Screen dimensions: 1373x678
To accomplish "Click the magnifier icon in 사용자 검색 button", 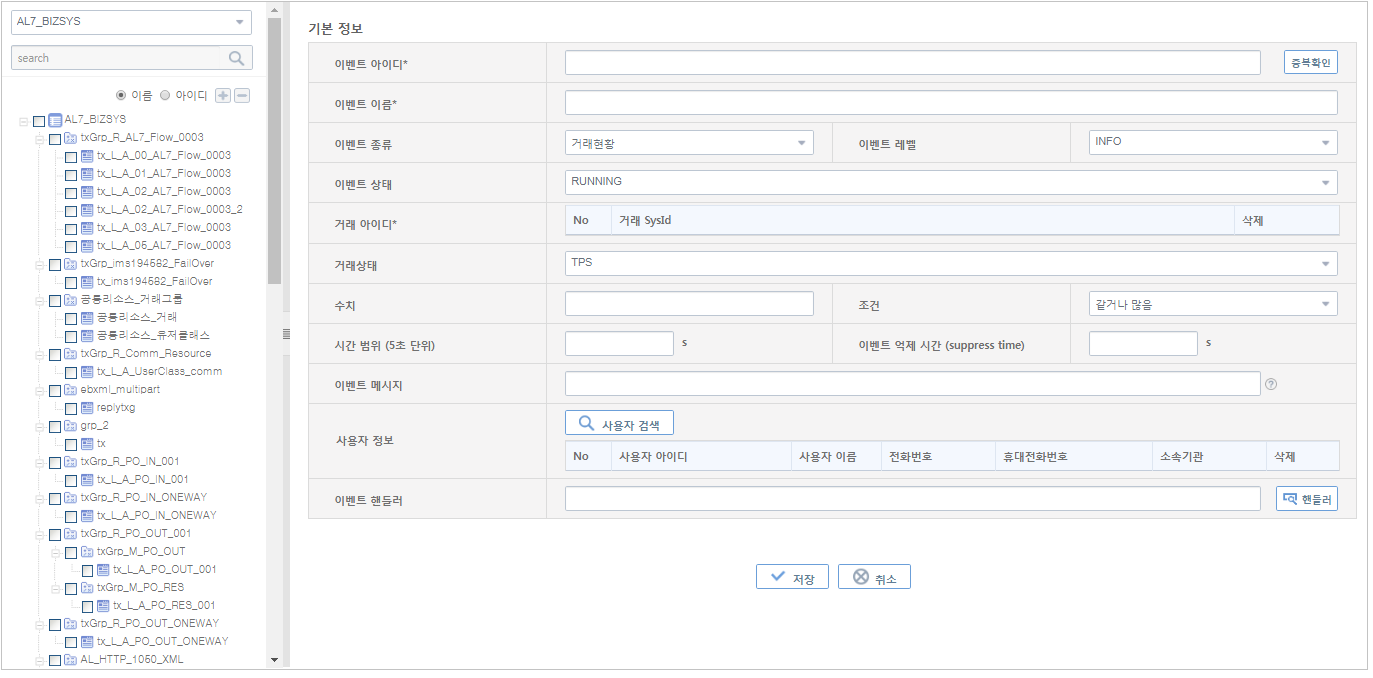I will tap(587, 422).
